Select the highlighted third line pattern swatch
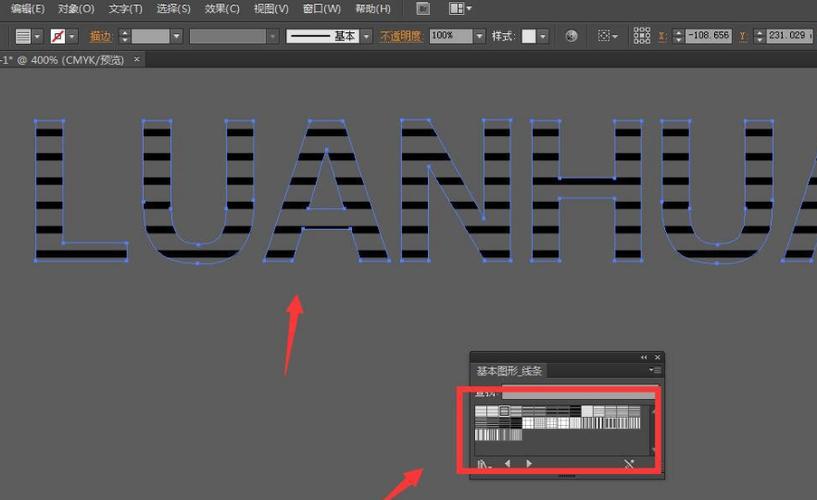Screen dimensions: 817x500 tap(505, 411)
